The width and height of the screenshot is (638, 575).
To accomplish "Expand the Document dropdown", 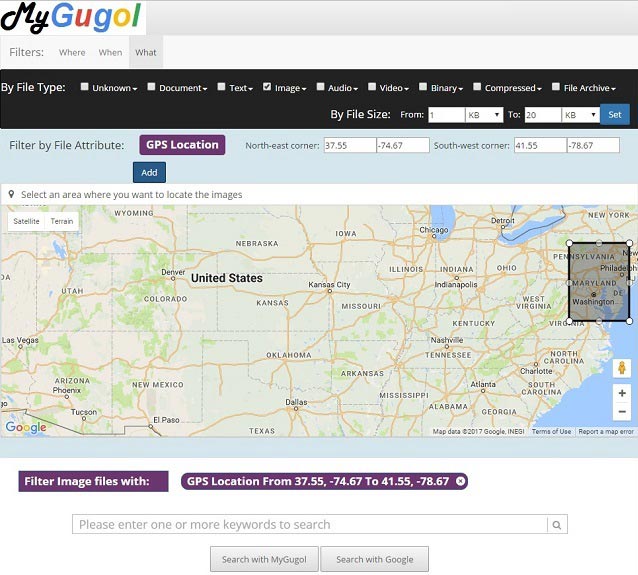I will (183, 88).
